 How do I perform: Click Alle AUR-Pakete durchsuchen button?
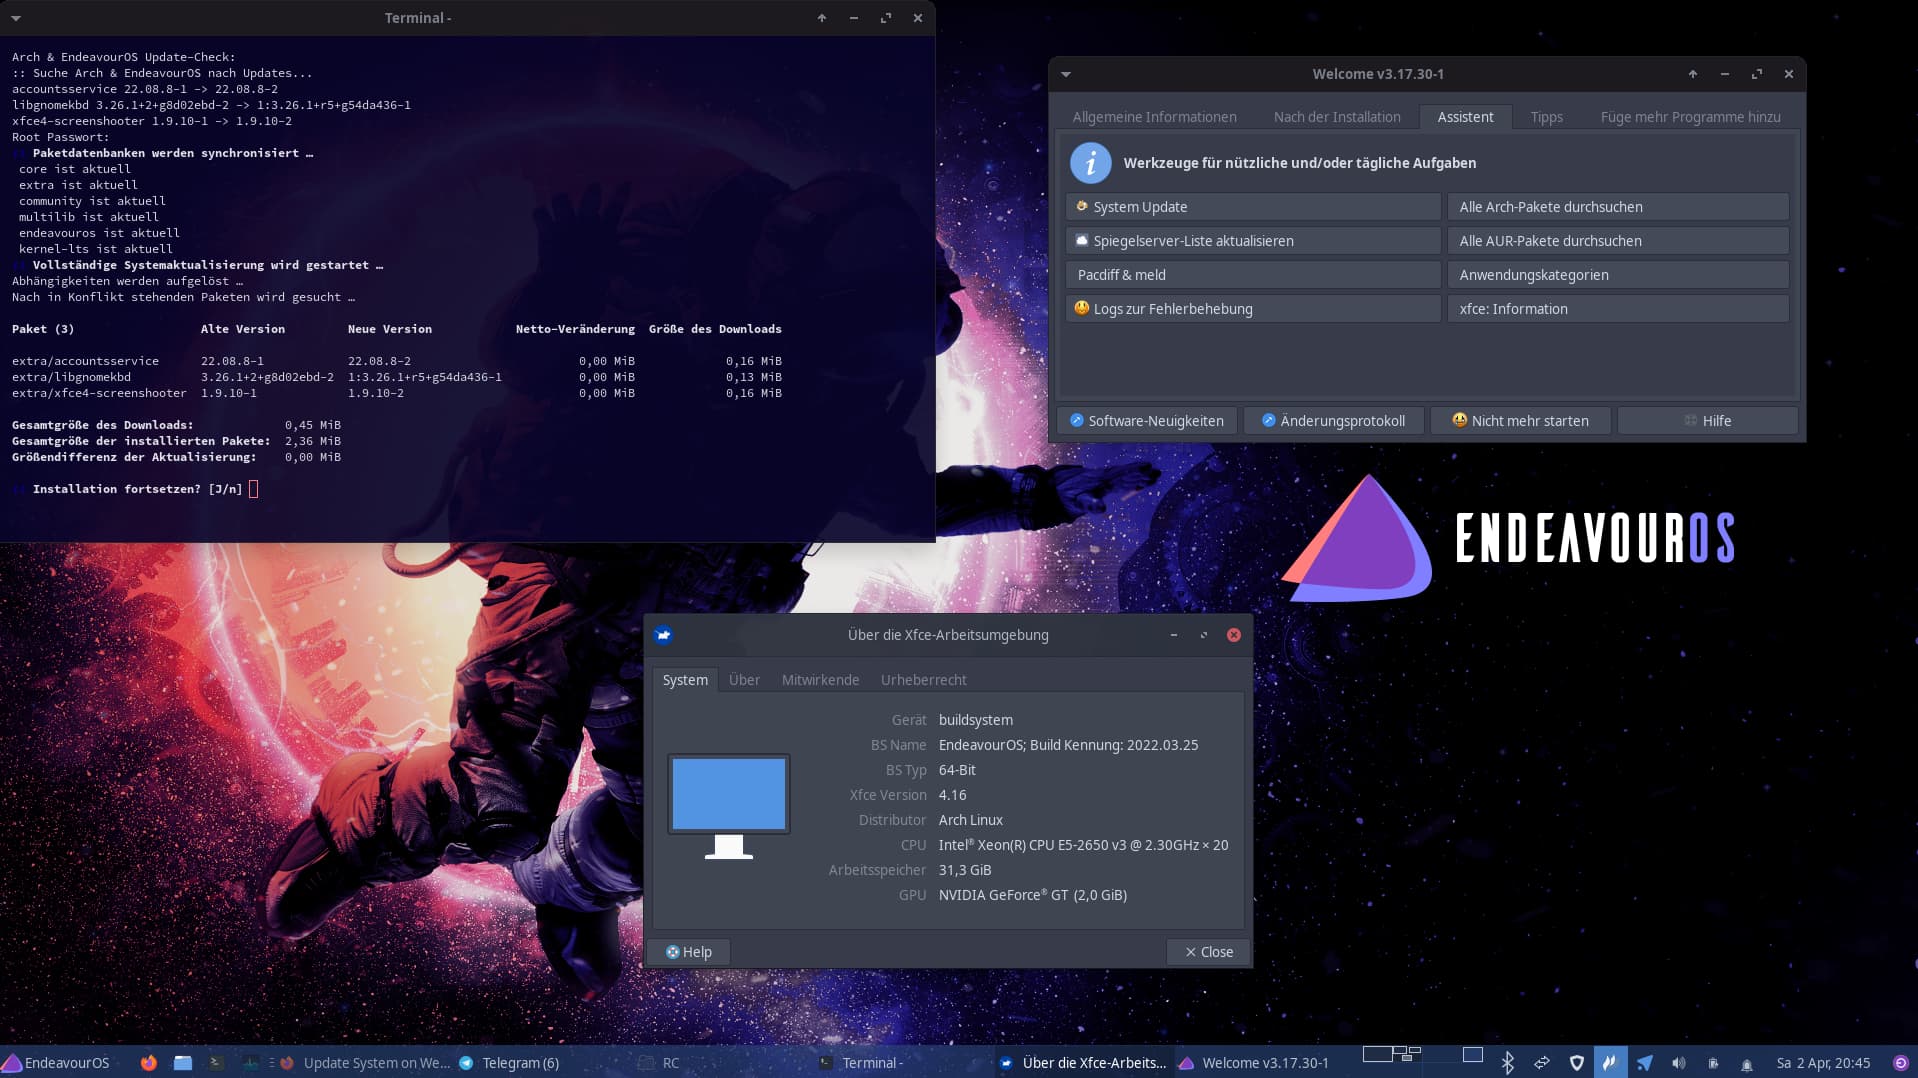(1617, 241)
